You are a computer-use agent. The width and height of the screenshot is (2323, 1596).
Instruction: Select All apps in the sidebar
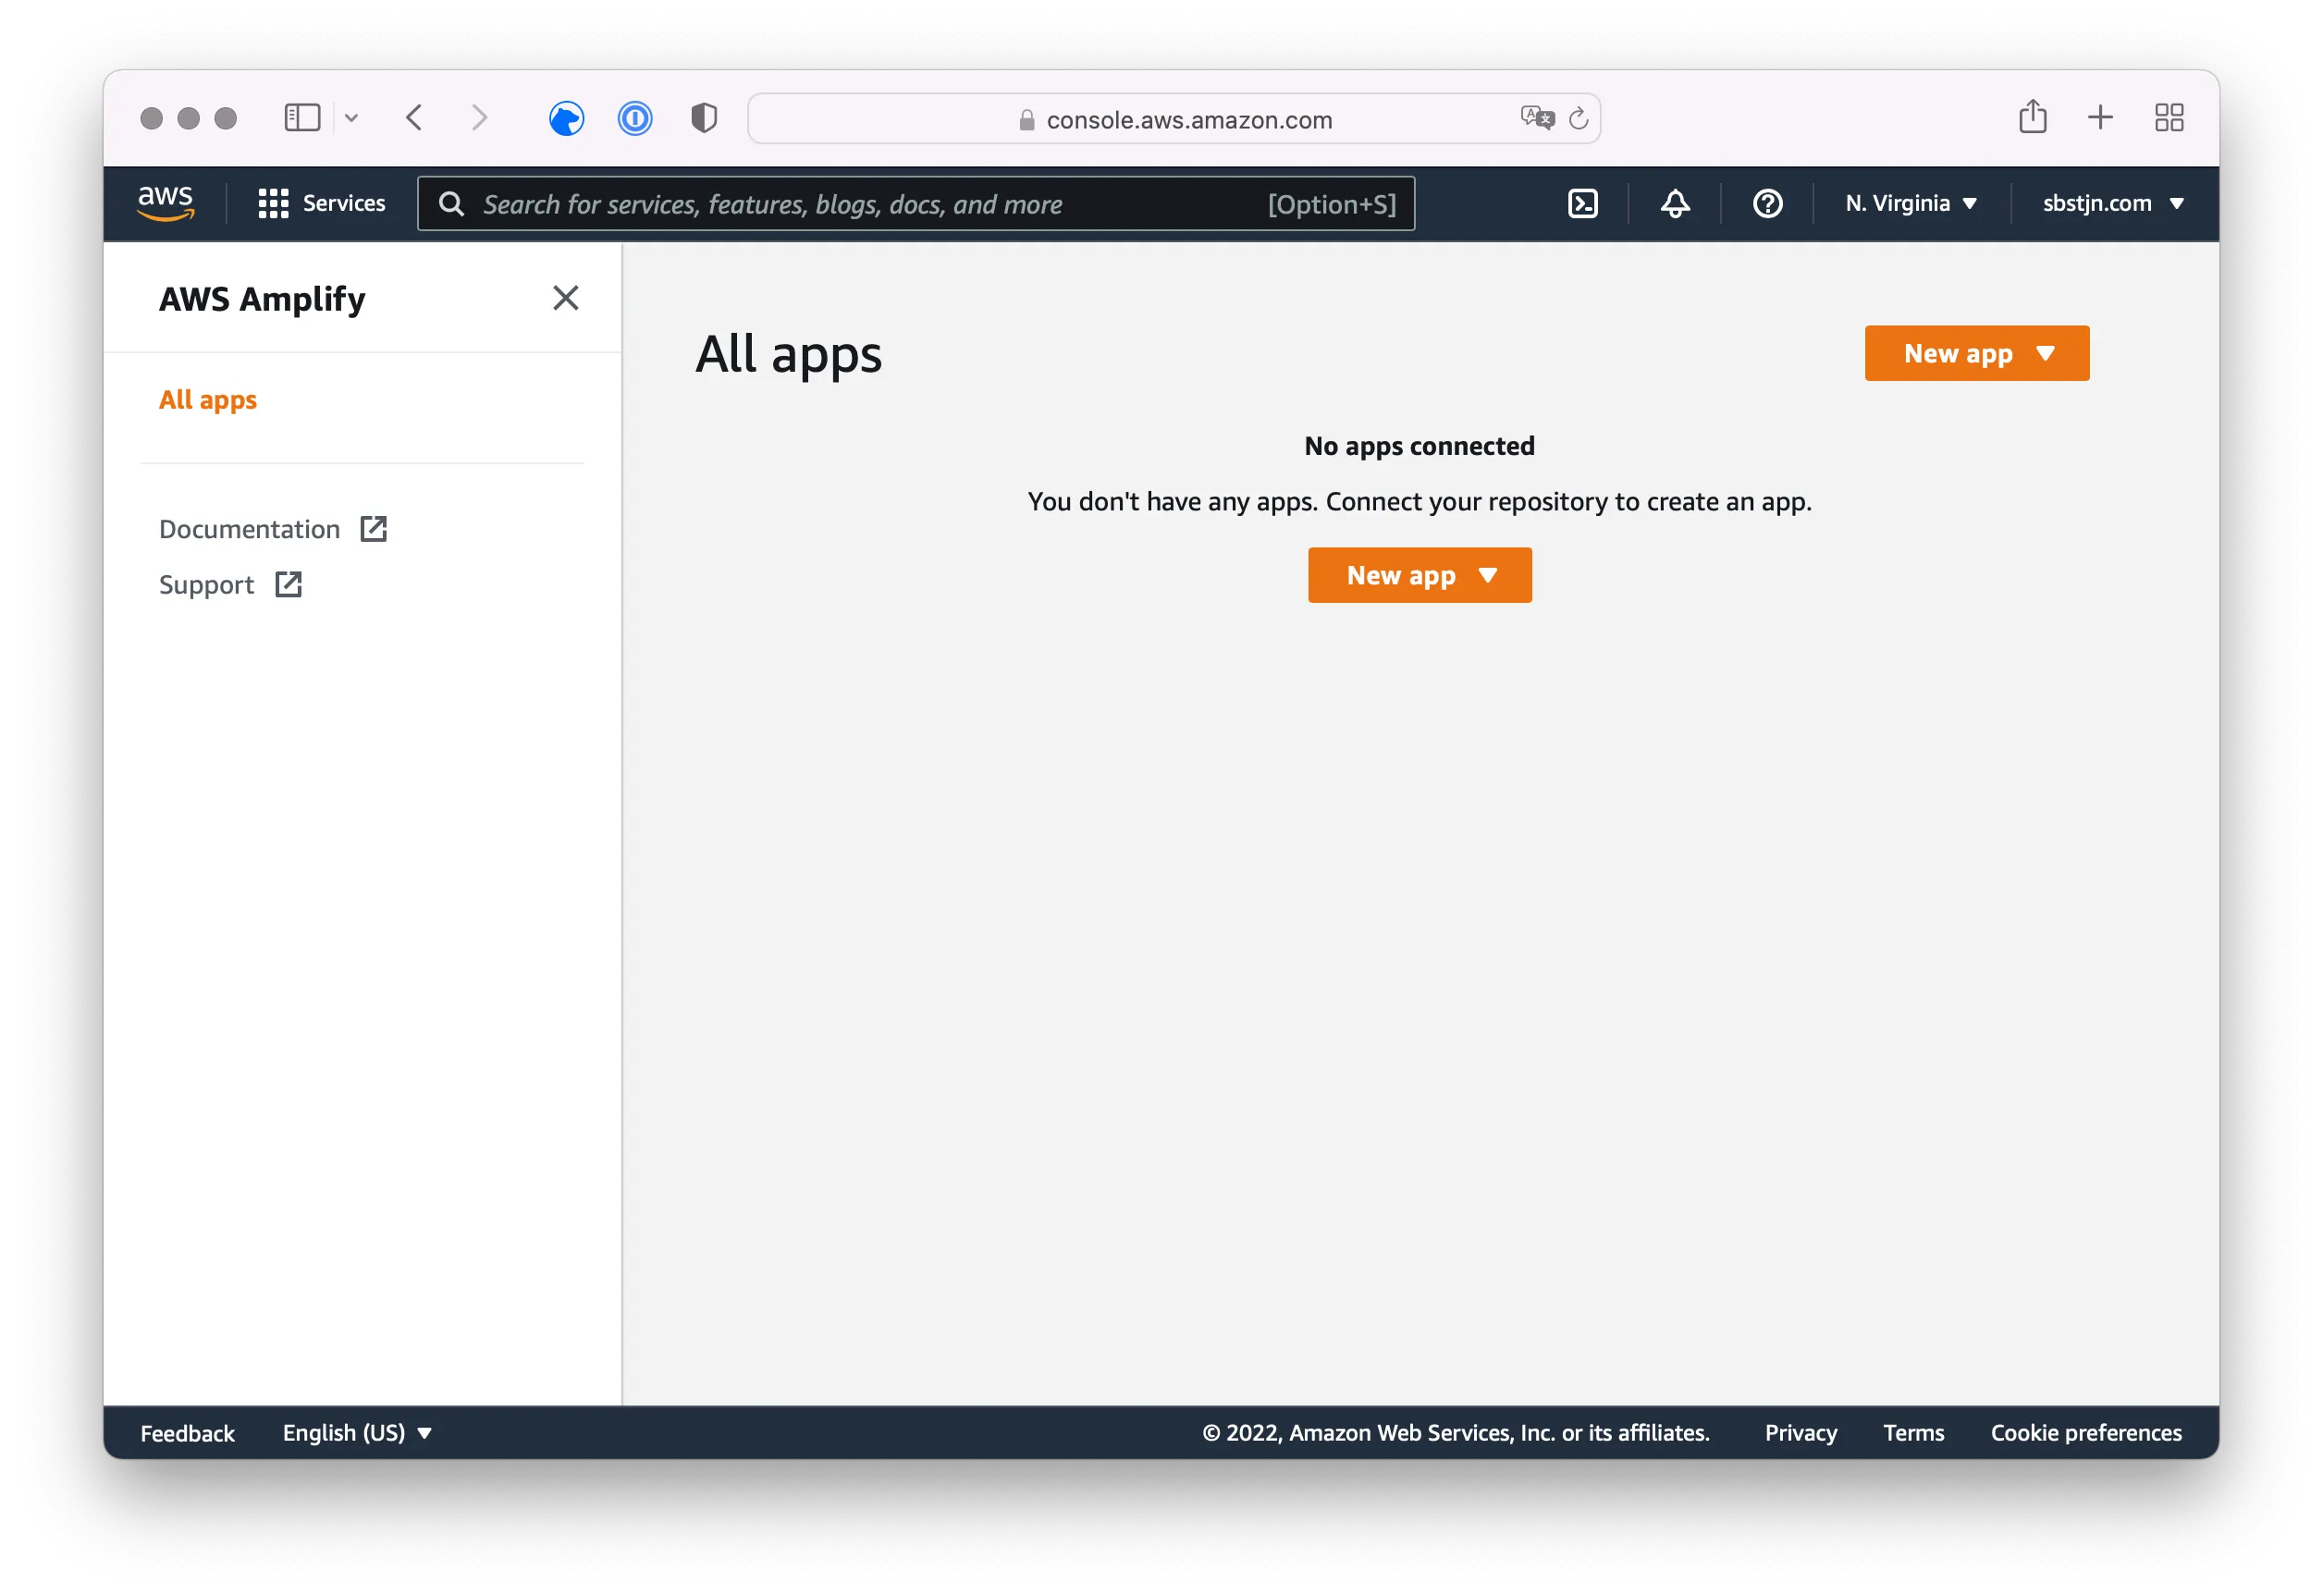click(x=207, y=399)
